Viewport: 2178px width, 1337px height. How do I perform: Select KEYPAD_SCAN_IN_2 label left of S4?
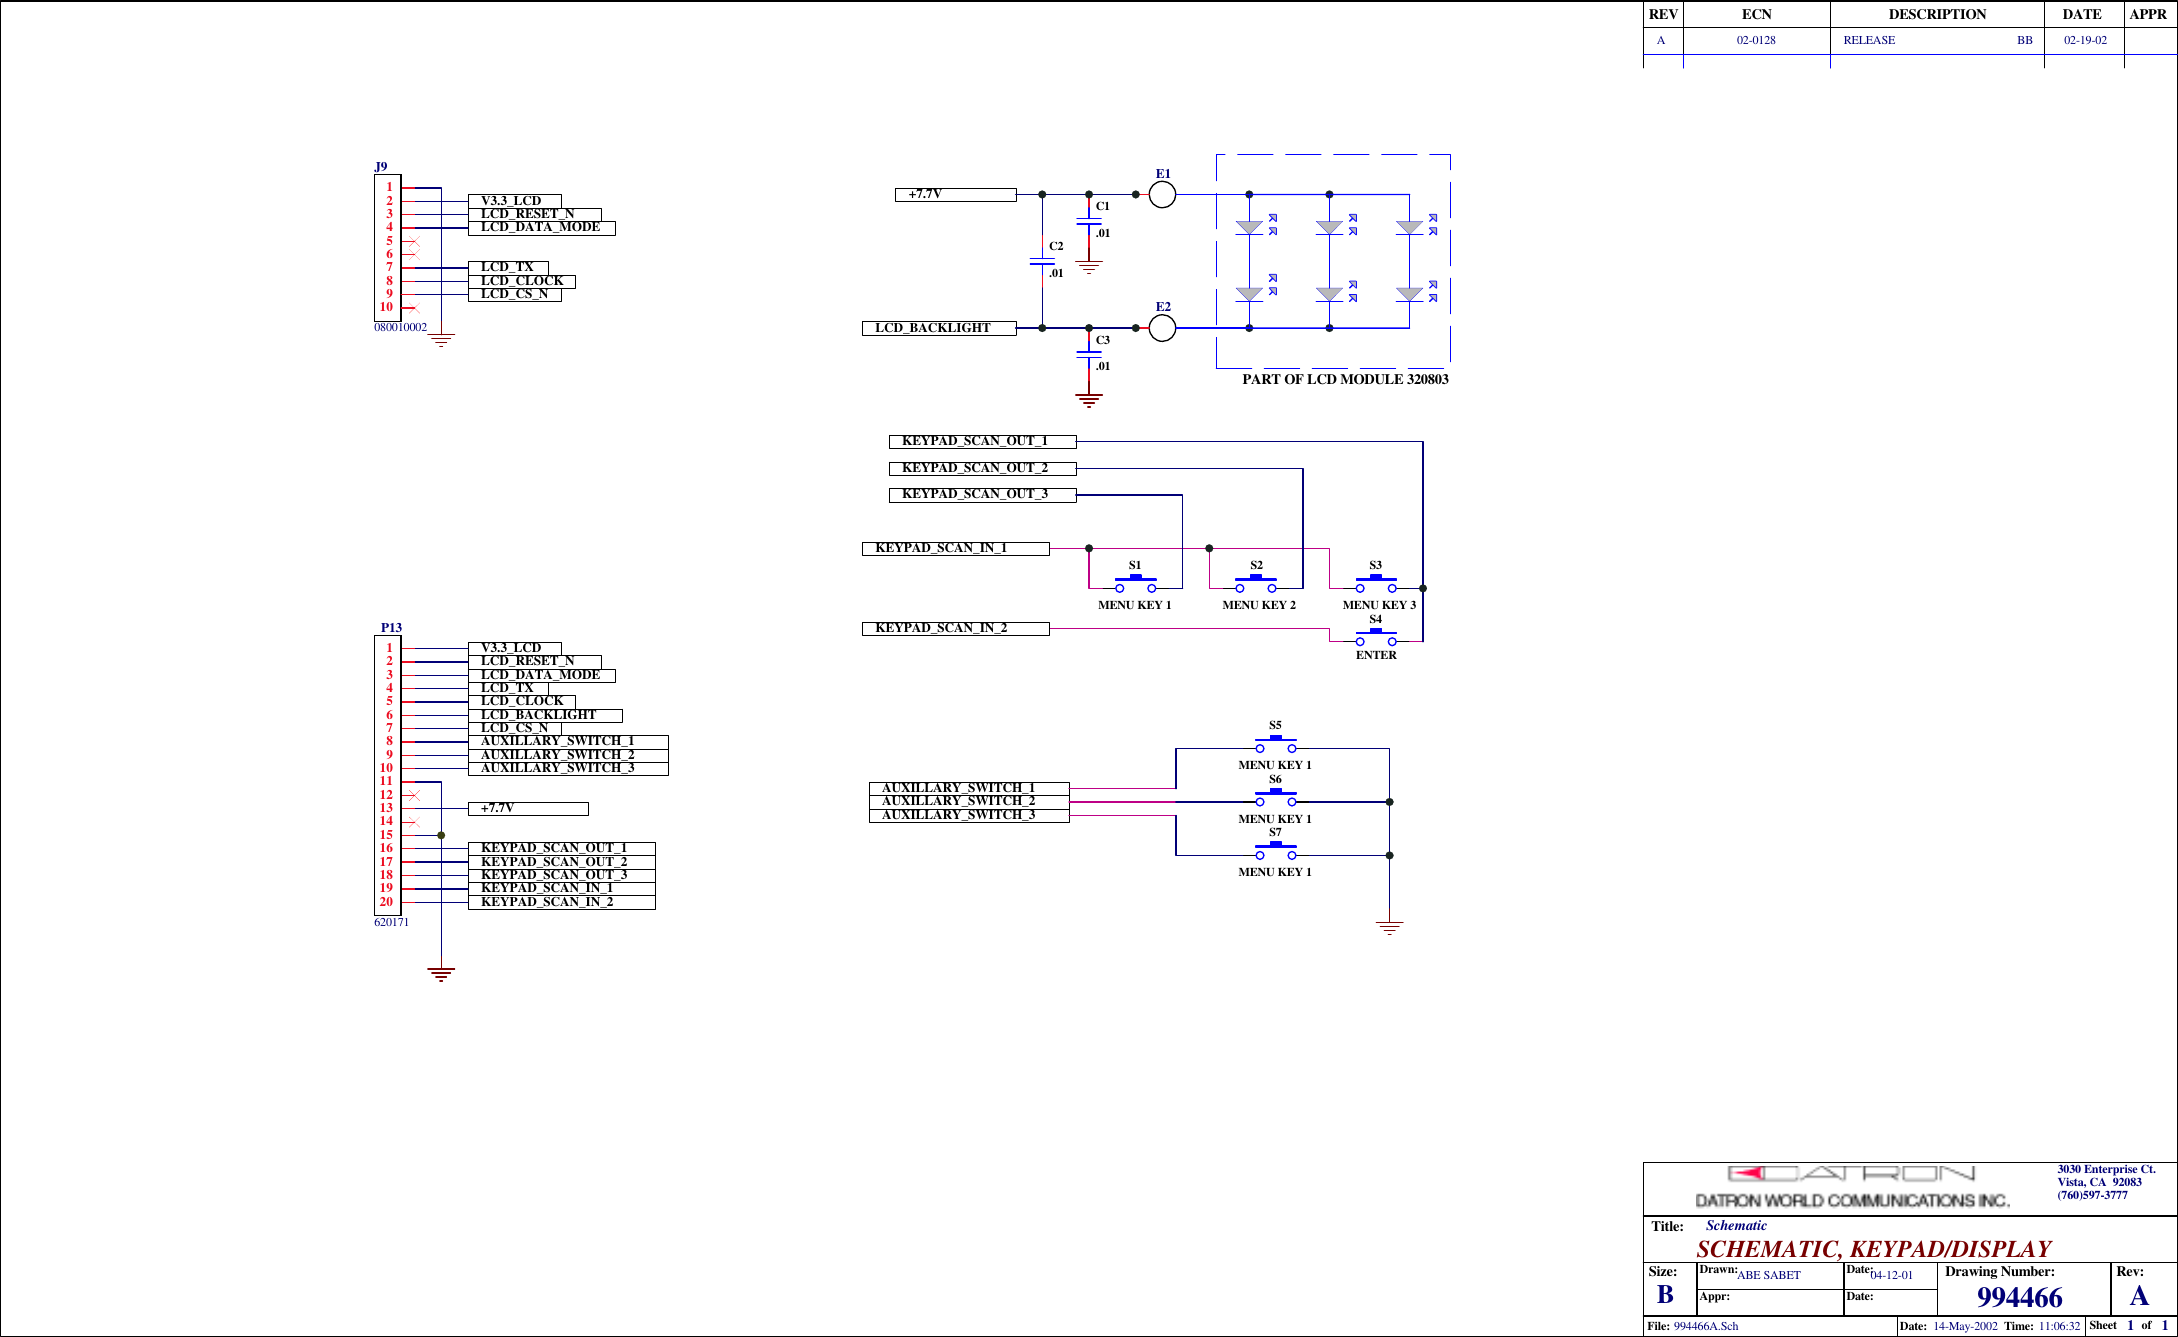955,628
